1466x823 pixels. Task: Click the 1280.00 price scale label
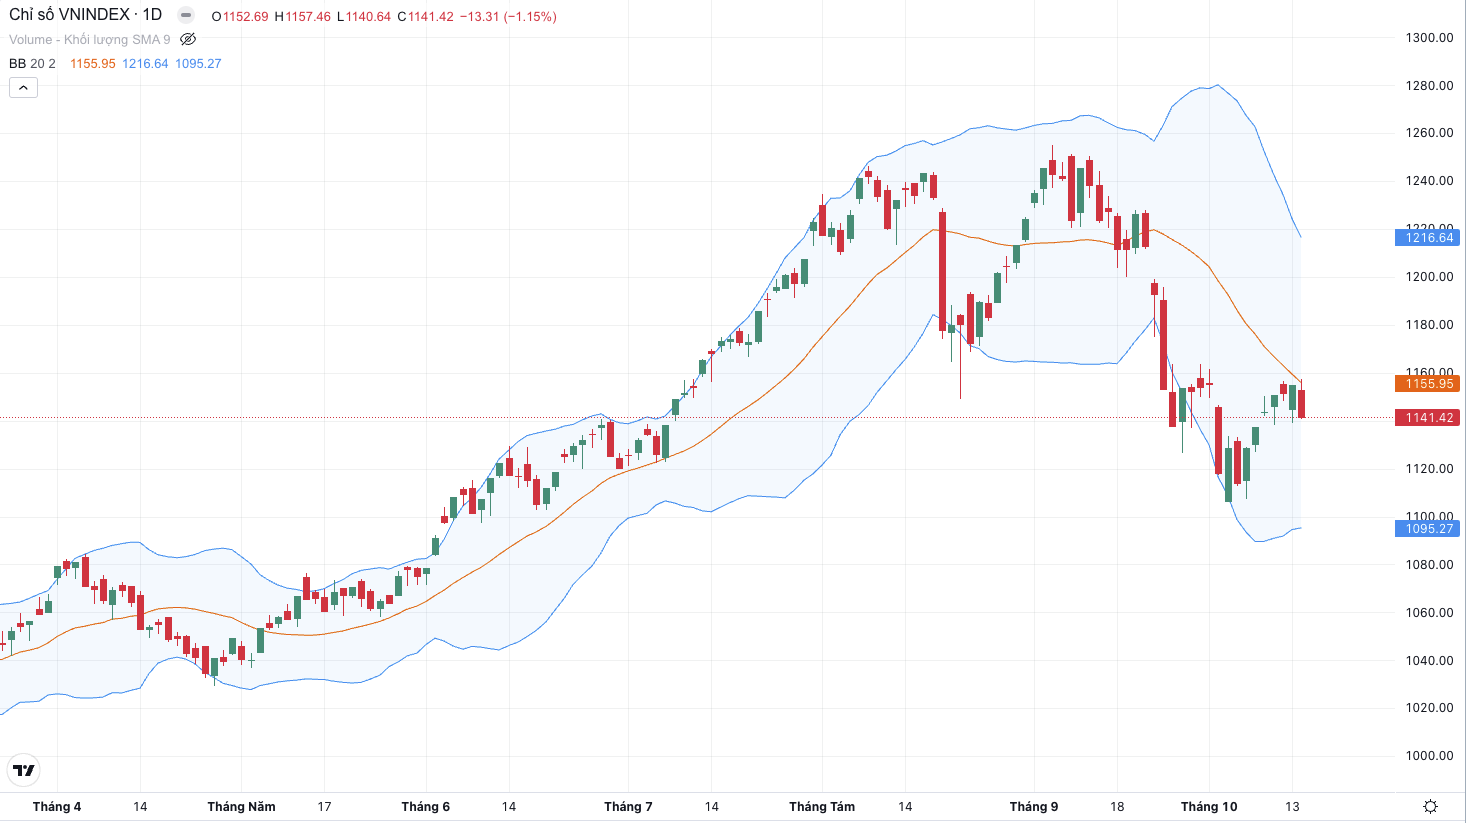coord(1429,86)
